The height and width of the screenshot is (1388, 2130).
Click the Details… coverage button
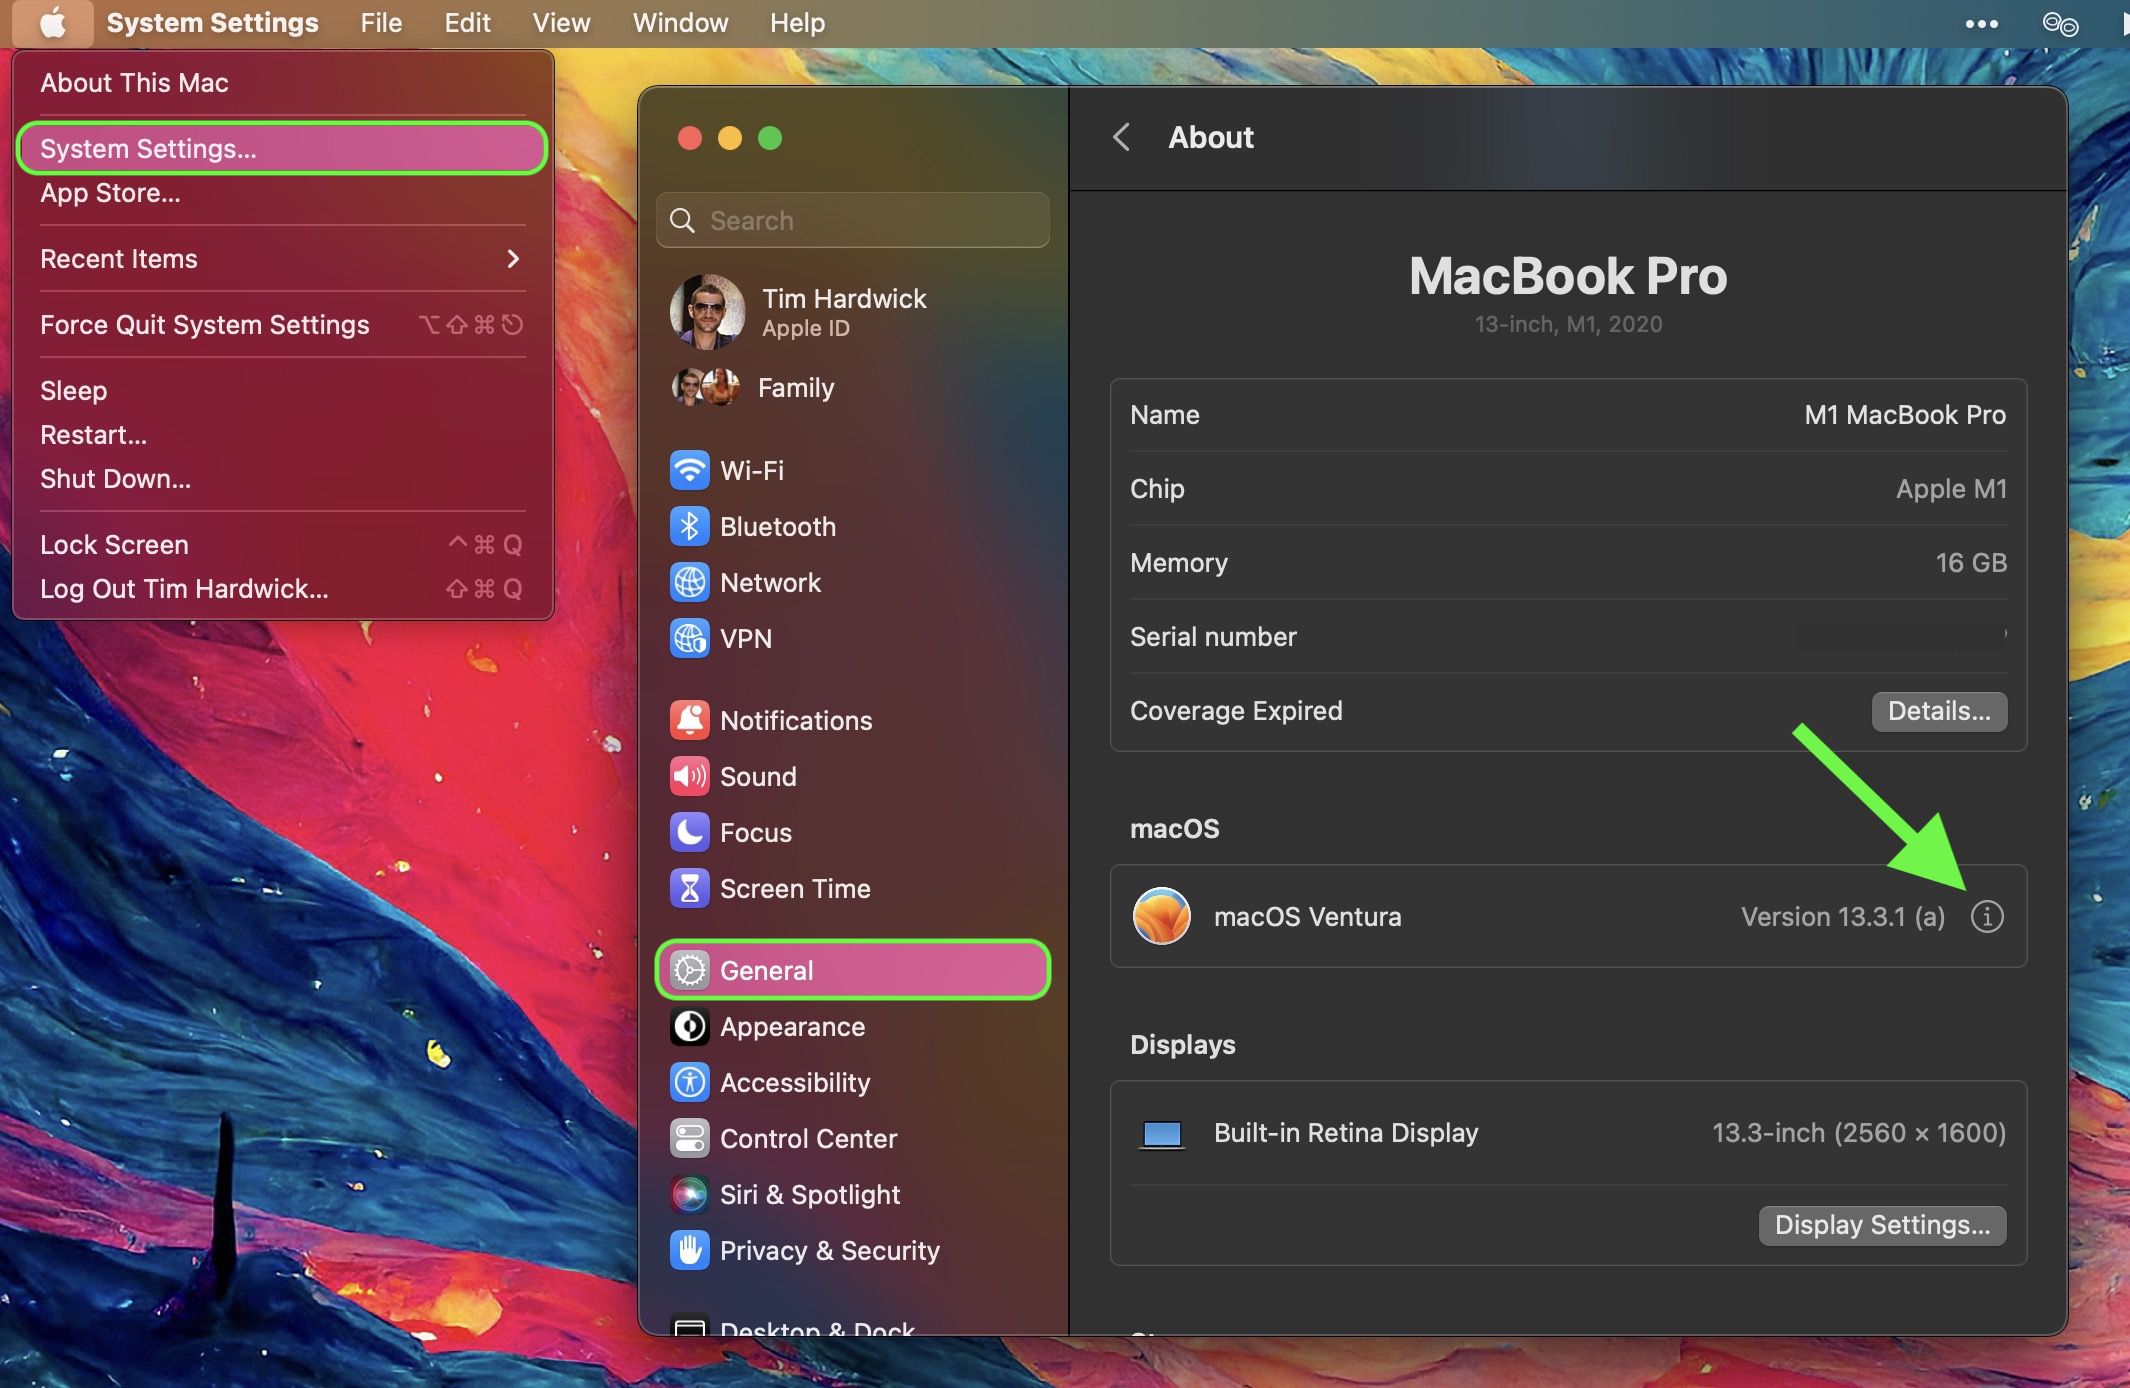[x=1939, y=711]
